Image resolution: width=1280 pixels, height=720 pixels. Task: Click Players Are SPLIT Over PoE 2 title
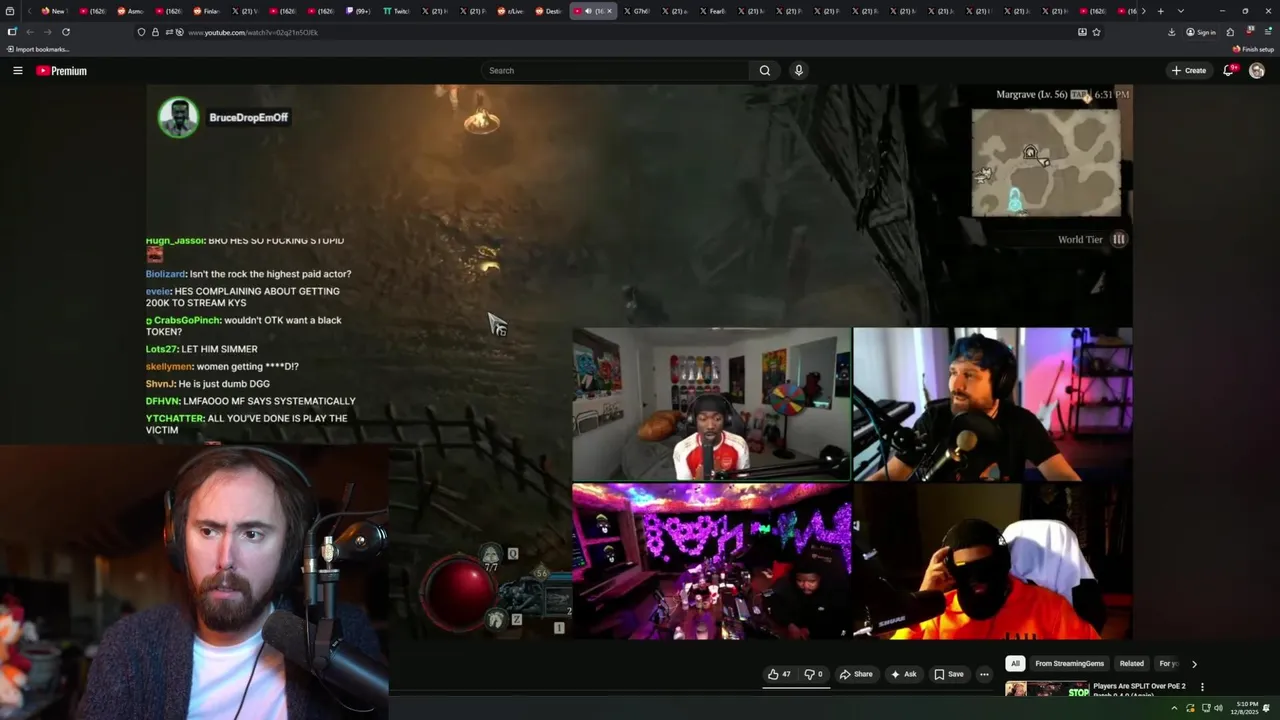[1139, 686]
